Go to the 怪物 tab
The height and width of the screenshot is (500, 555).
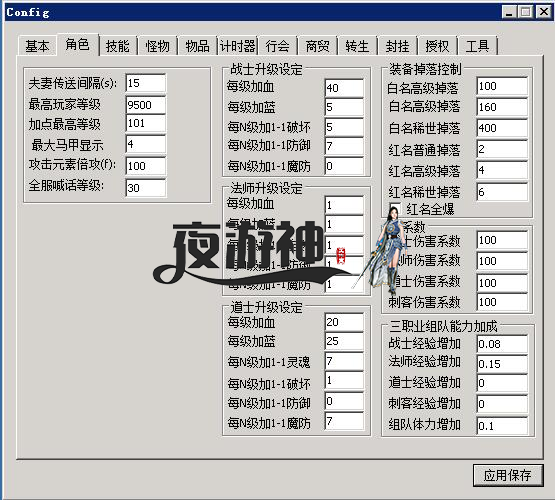click(158, 46)
